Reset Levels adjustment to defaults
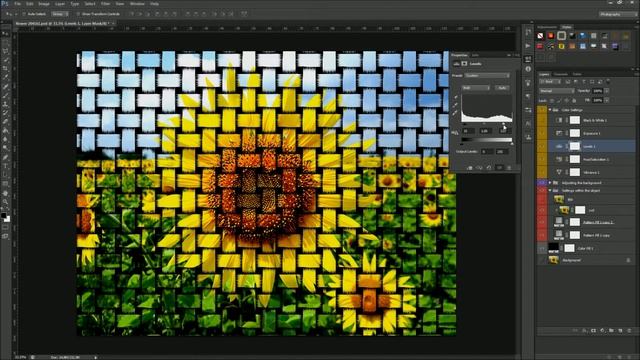The image size is (640, 360). (x=489, y=168)
